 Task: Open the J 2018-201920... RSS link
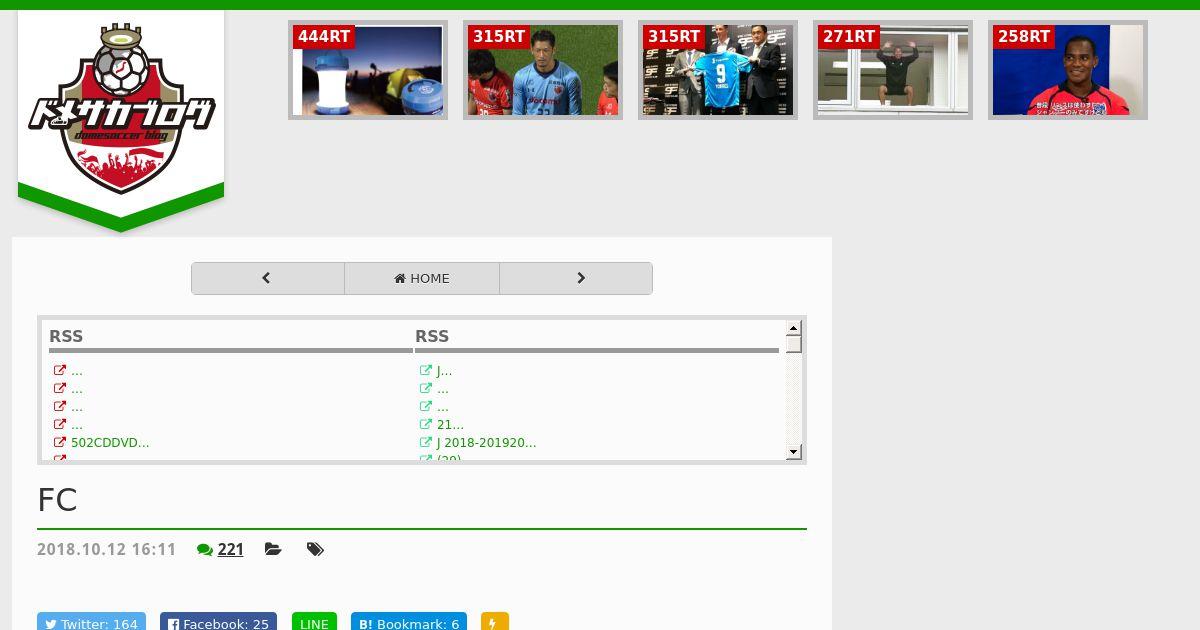486,442
